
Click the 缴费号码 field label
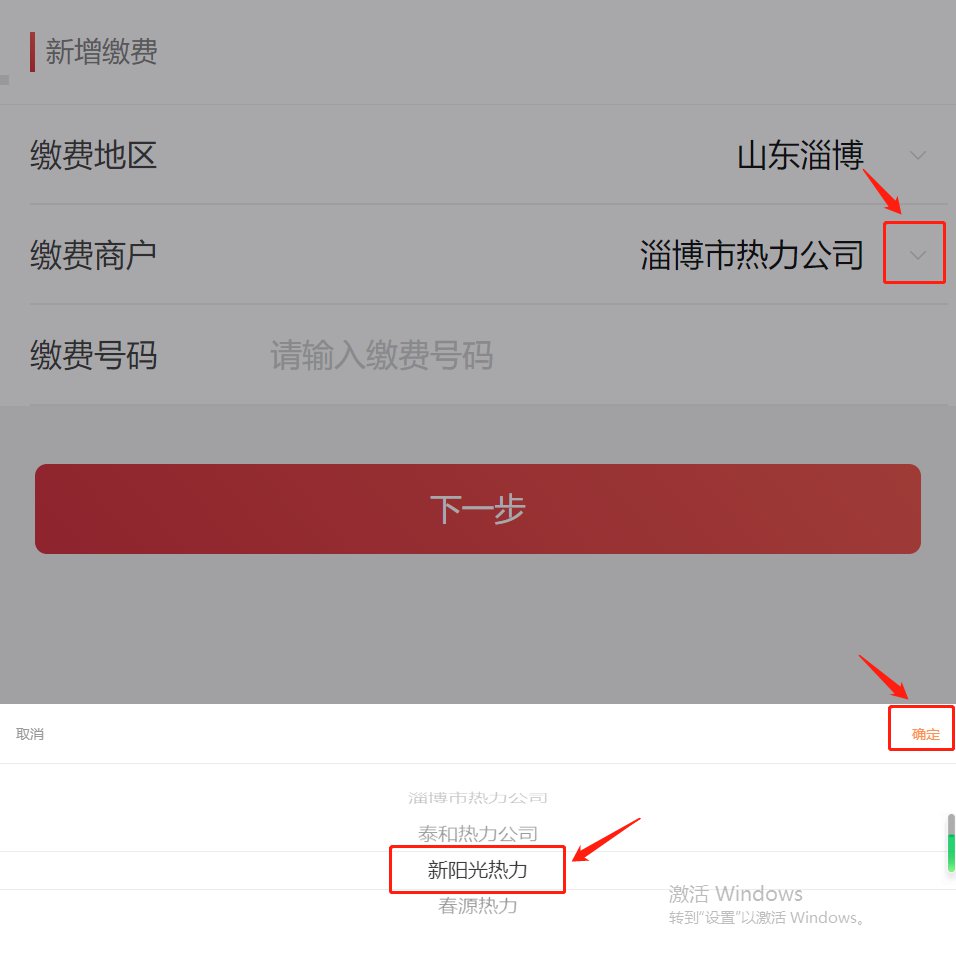(x=93, y=355)
